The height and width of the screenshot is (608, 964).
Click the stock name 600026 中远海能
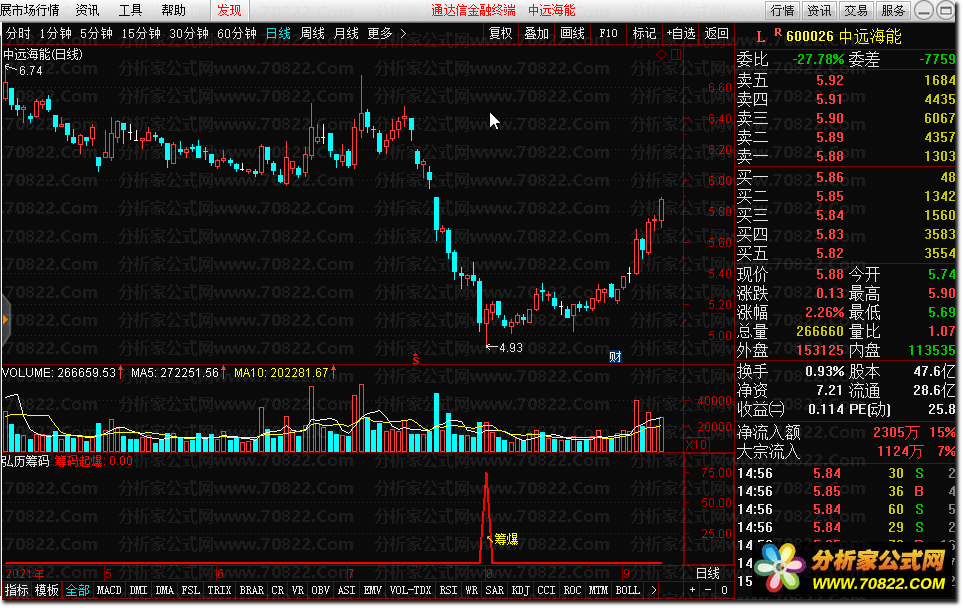click(x=844, y=37)
